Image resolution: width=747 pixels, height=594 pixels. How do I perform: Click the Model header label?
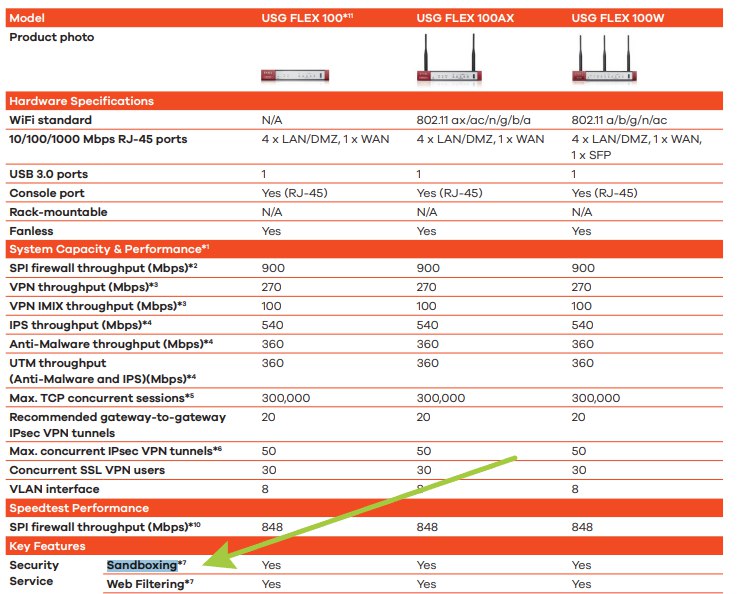(27, 18)
